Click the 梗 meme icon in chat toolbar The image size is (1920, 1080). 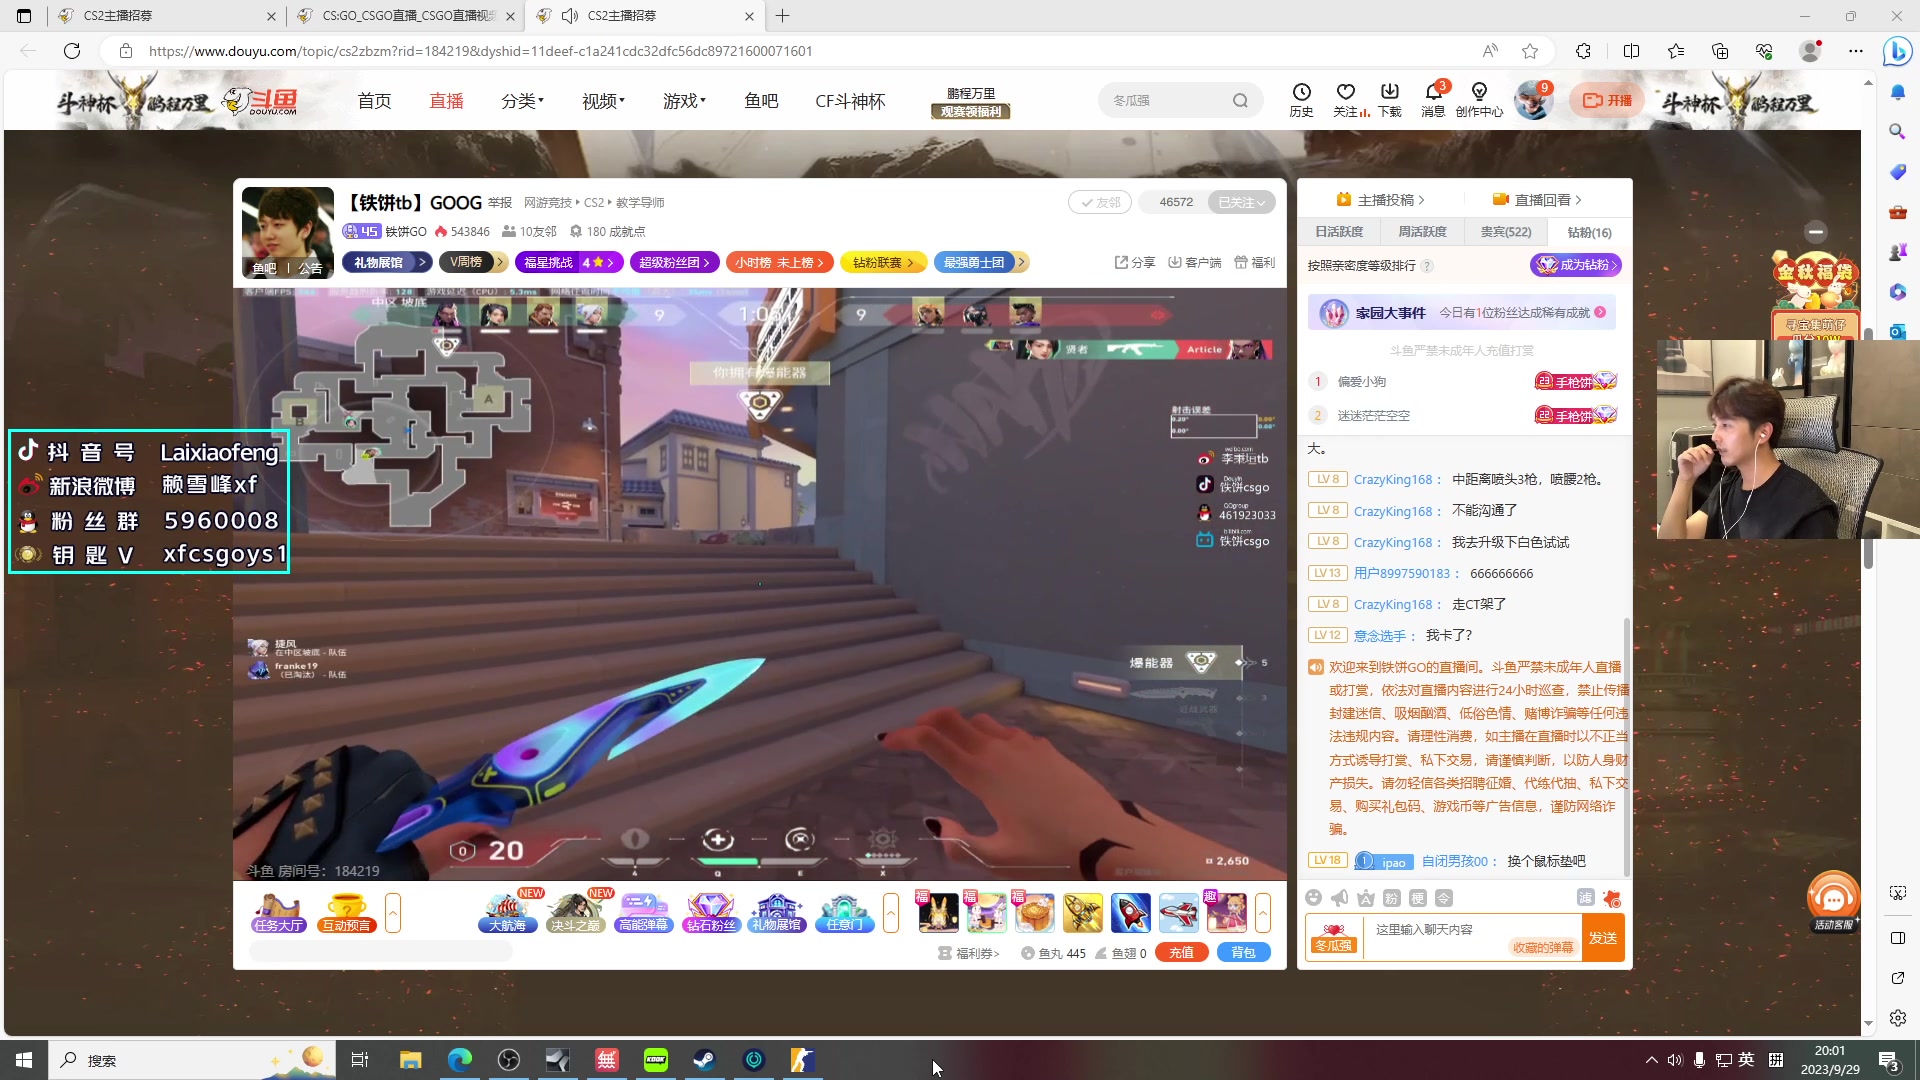pos(1418,898)
